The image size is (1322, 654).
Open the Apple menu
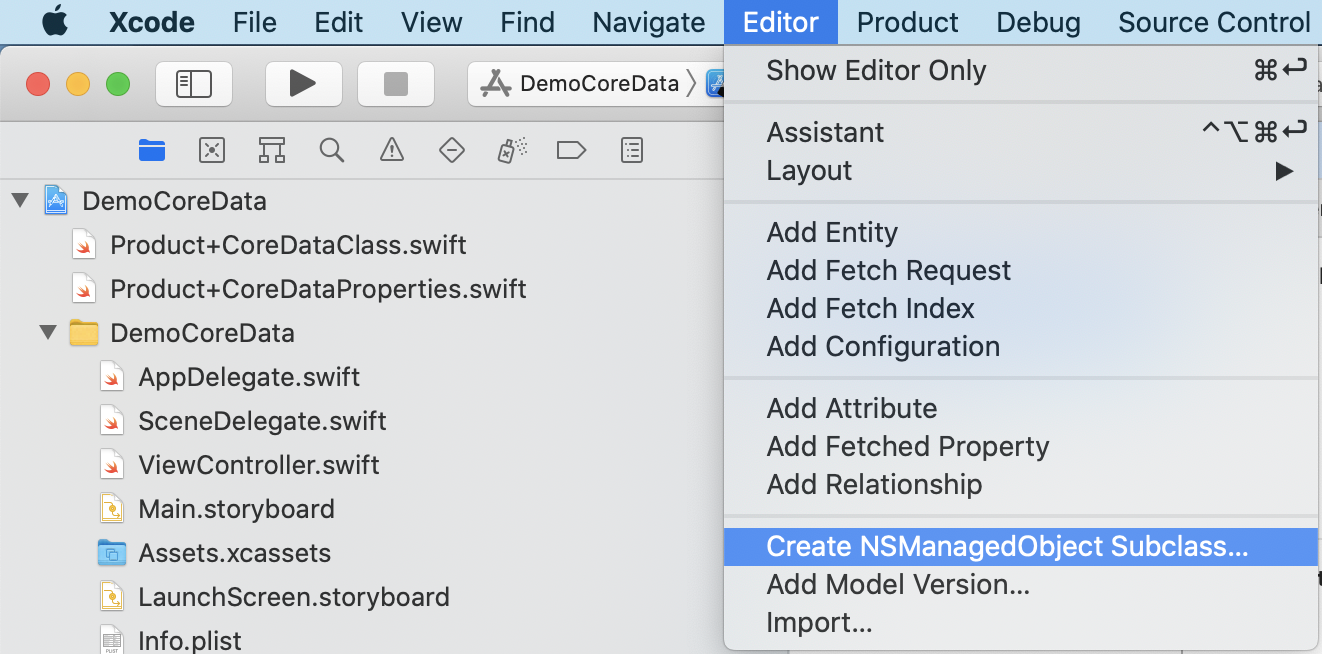pos(55,21)
